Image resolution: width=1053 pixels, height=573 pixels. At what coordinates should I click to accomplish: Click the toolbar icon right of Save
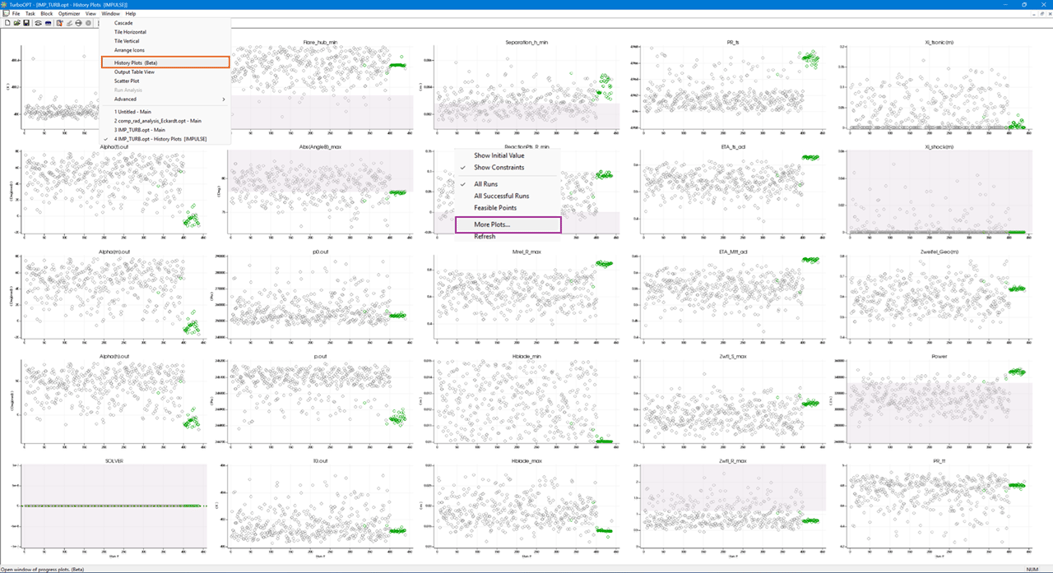pyautogui.click(x=38, y=23)
